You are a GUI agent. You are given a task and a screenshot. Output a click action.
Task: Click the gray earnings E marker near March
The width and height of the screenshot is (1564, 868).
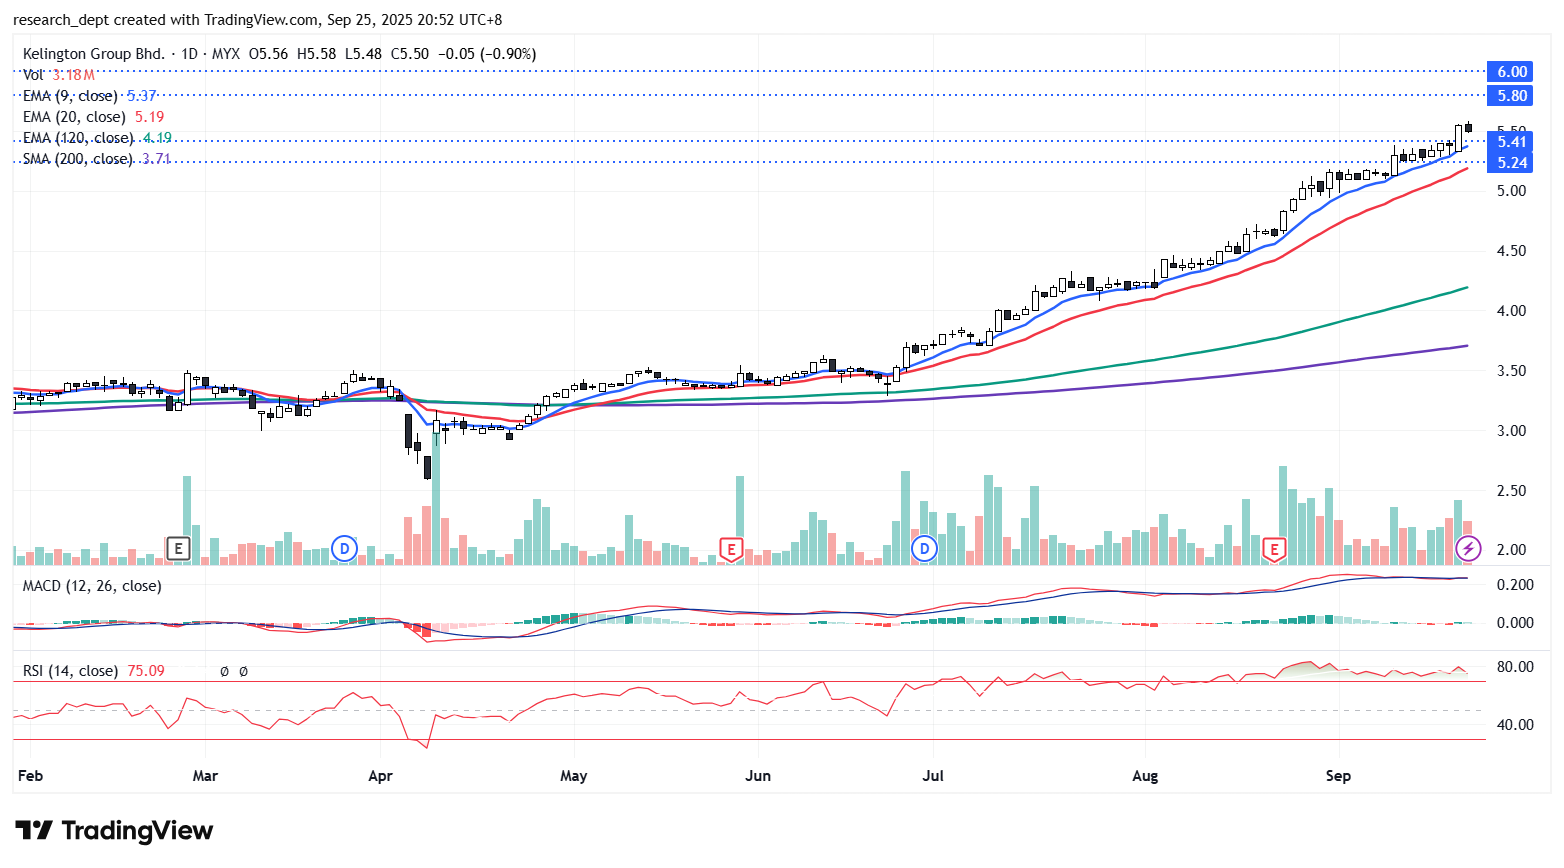pyautogui.click(x=178, y=548)
